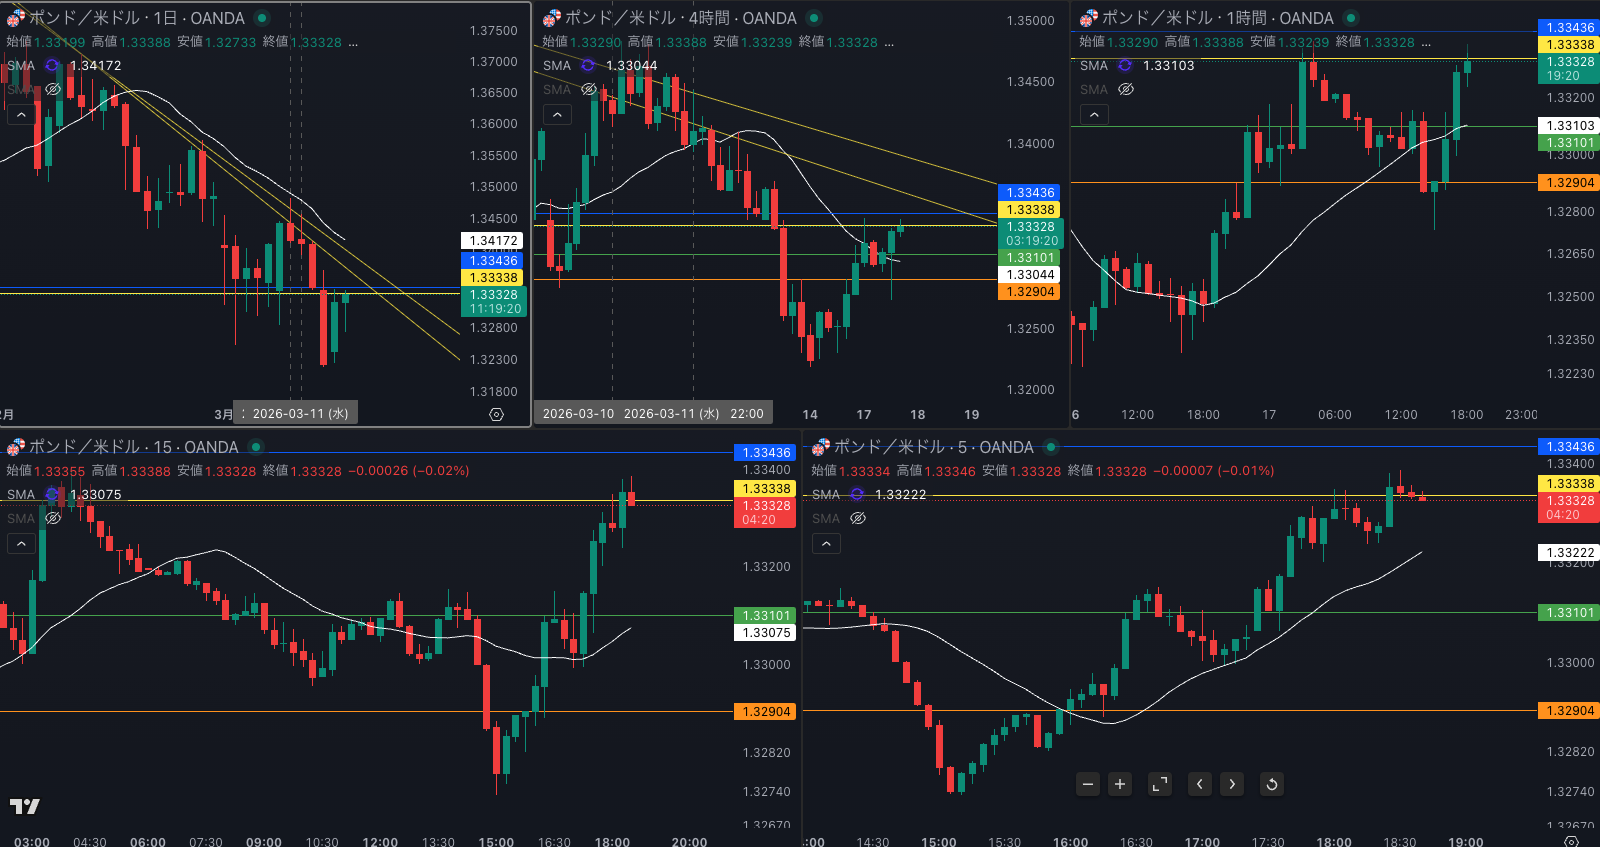Select the 4-hour chart symbol title
This screenshot has height=847, width=1600.
point(680,18)
